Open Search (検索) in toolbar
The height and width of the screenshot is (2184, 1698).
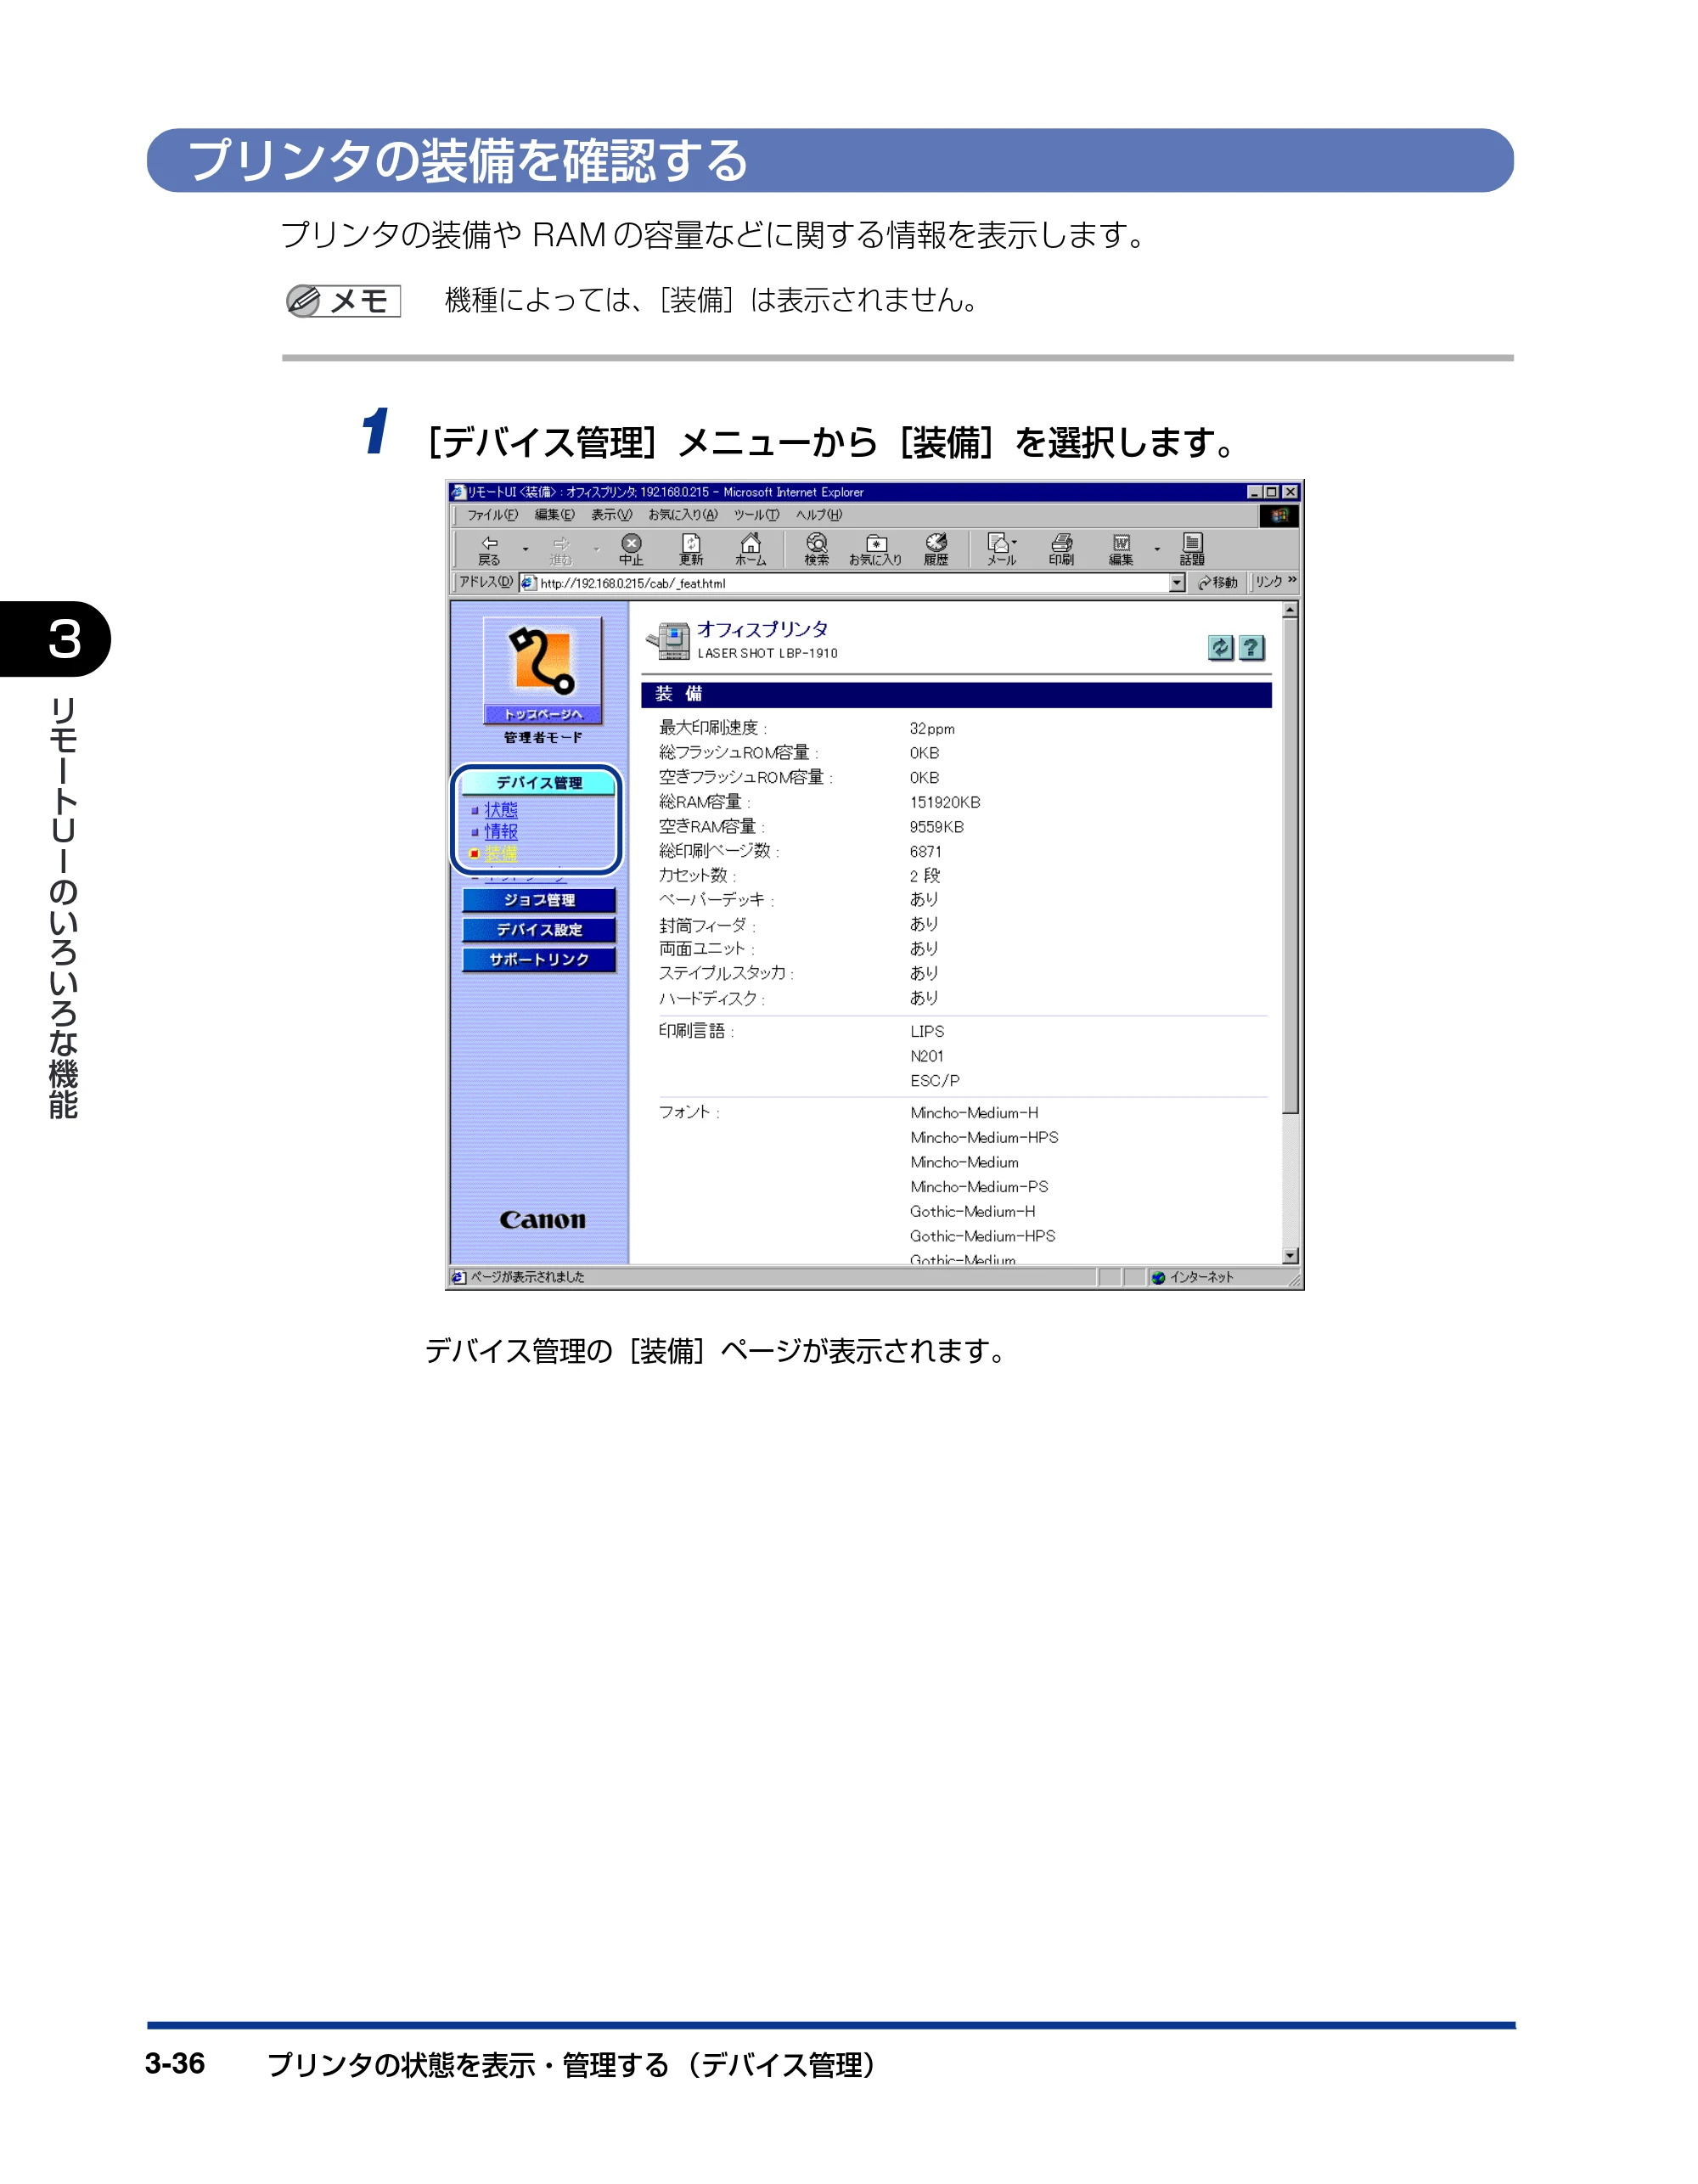[x=817, y=549]
